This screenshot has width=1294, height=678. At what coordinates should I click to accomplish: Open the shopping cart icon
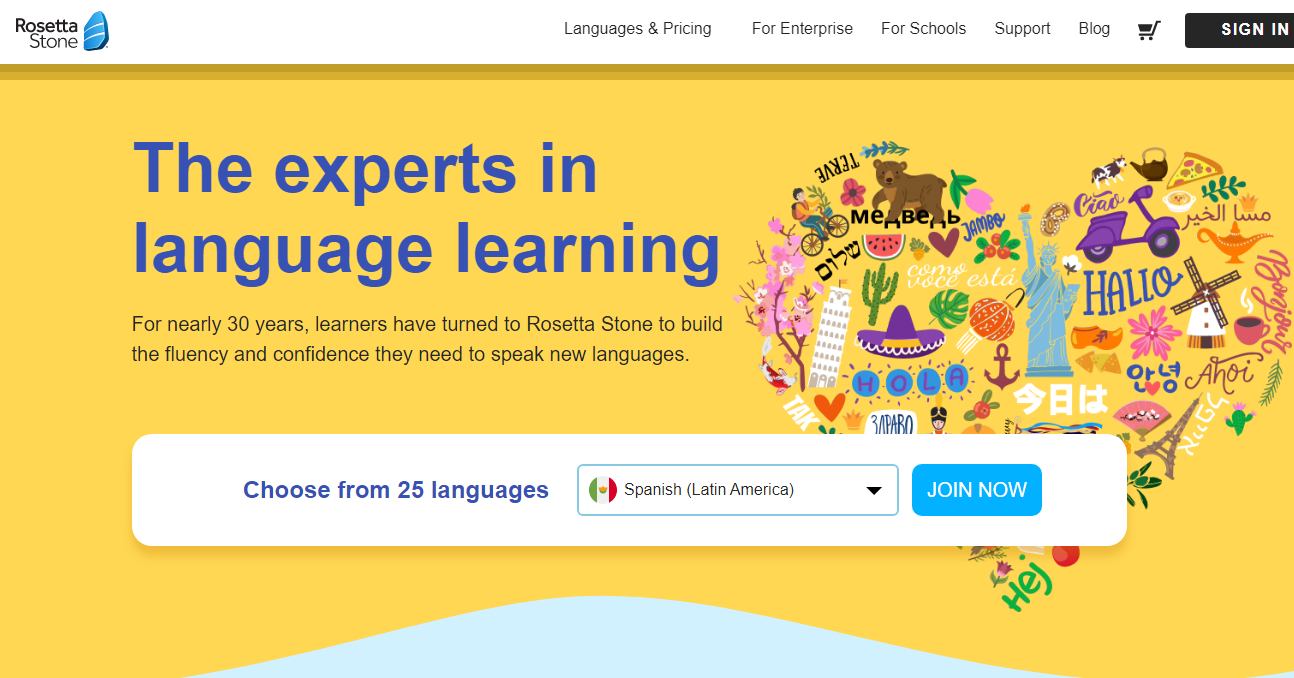[x=1149, y=30]
